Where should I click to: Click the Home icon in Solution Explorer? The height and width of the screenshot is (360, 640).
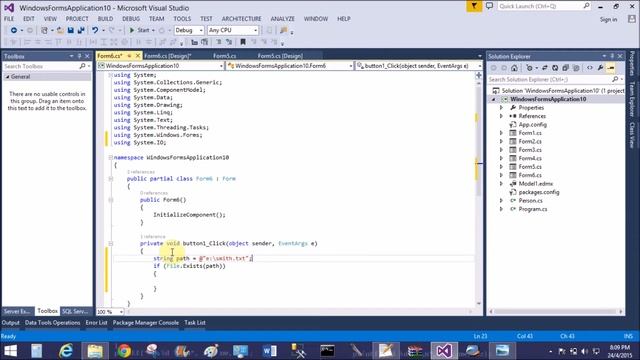tap(514, 68)
